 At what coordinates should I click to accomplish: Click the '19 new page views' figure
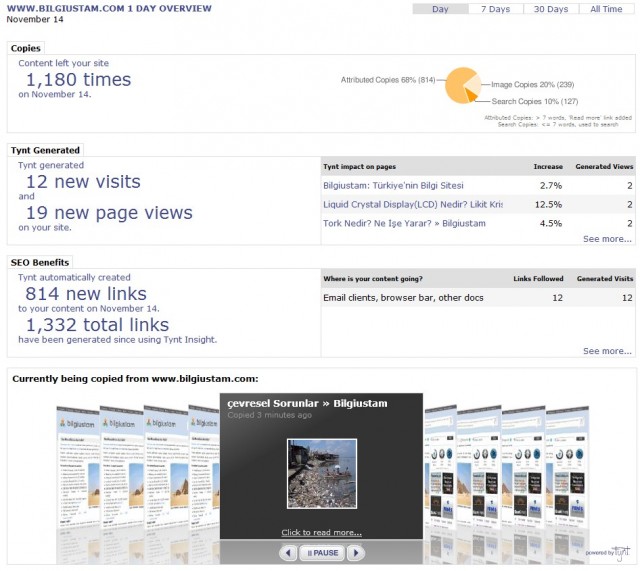click(109, 213)
